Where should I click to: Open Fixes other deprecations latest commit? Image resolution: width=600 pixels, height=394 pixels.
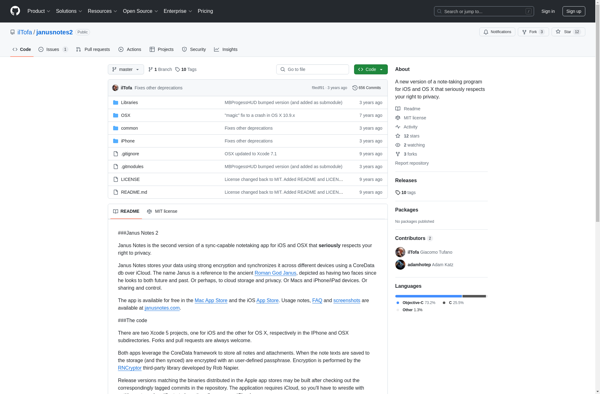158,88
